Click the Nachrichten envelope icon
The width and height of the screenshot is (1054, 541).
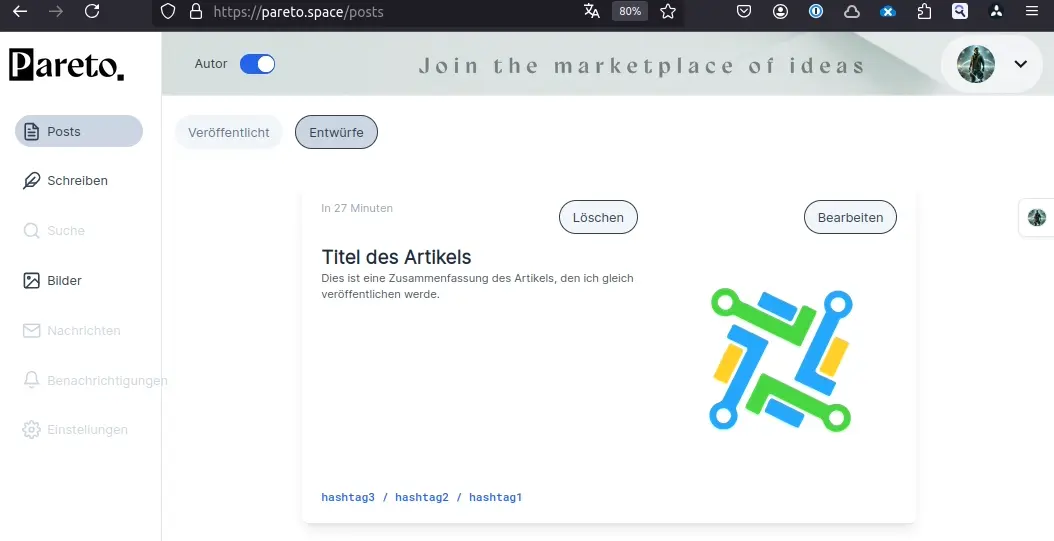[31, 331]
